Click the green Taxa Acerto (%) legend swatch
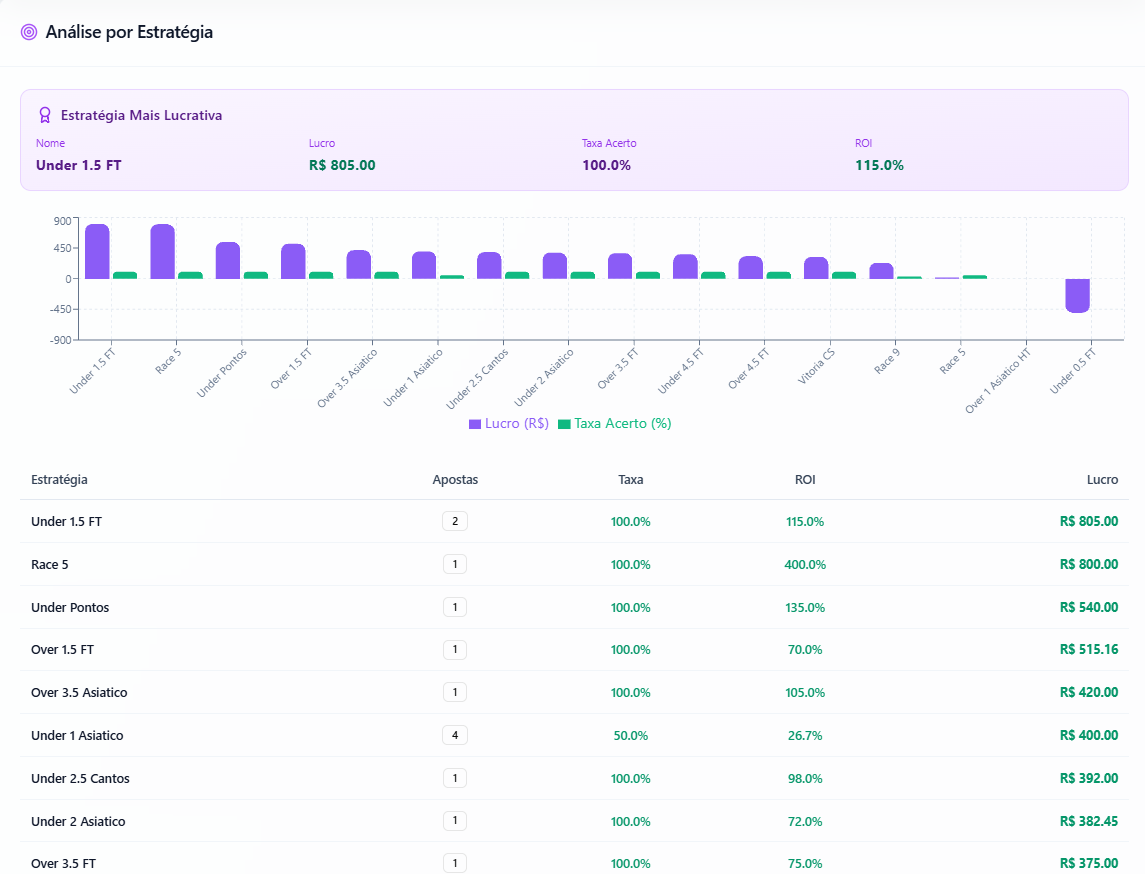 564,424
